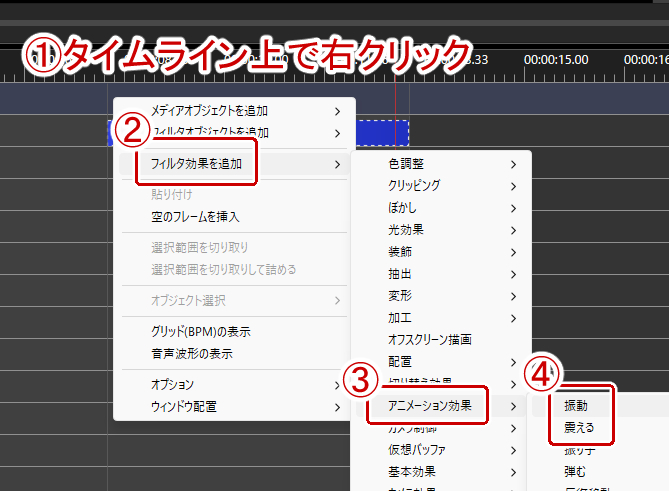
Task: Expand arrow beside アニメーション効果
Action: tap(514, 407)
